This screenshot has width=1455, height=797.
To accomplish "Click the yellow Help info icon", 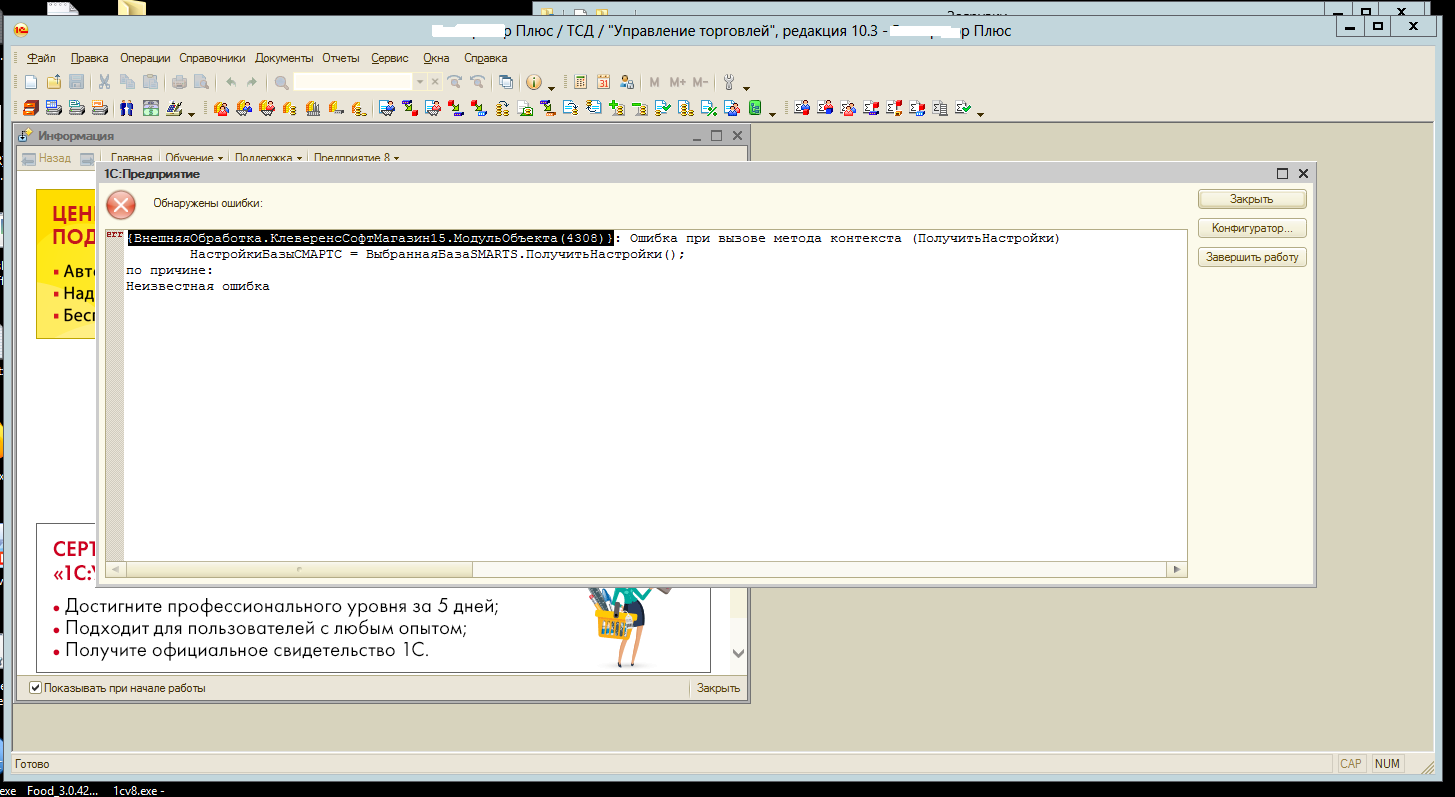I will [x=534, y=82].
